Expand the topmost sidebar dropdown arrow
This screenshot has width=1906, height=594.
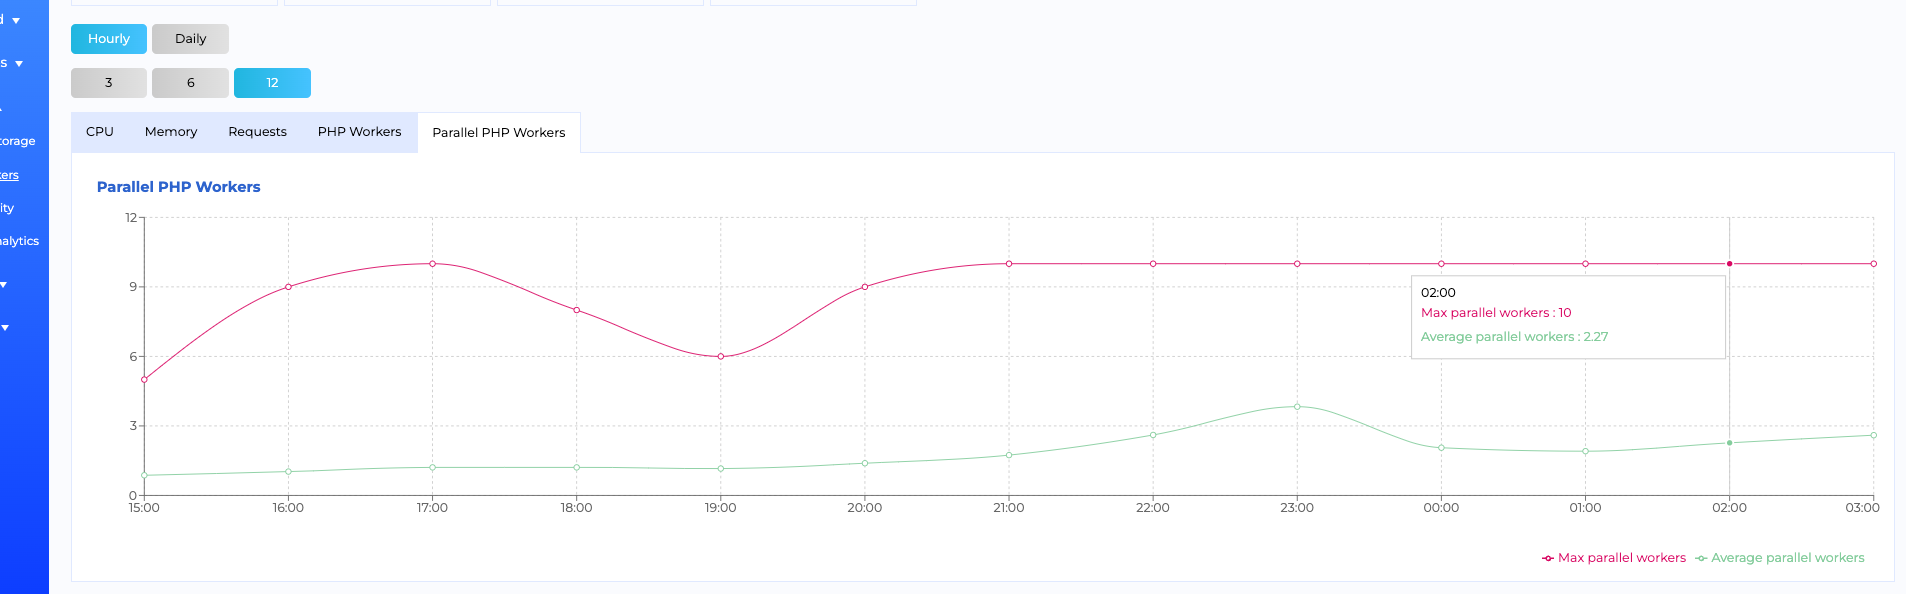[16, 20]
